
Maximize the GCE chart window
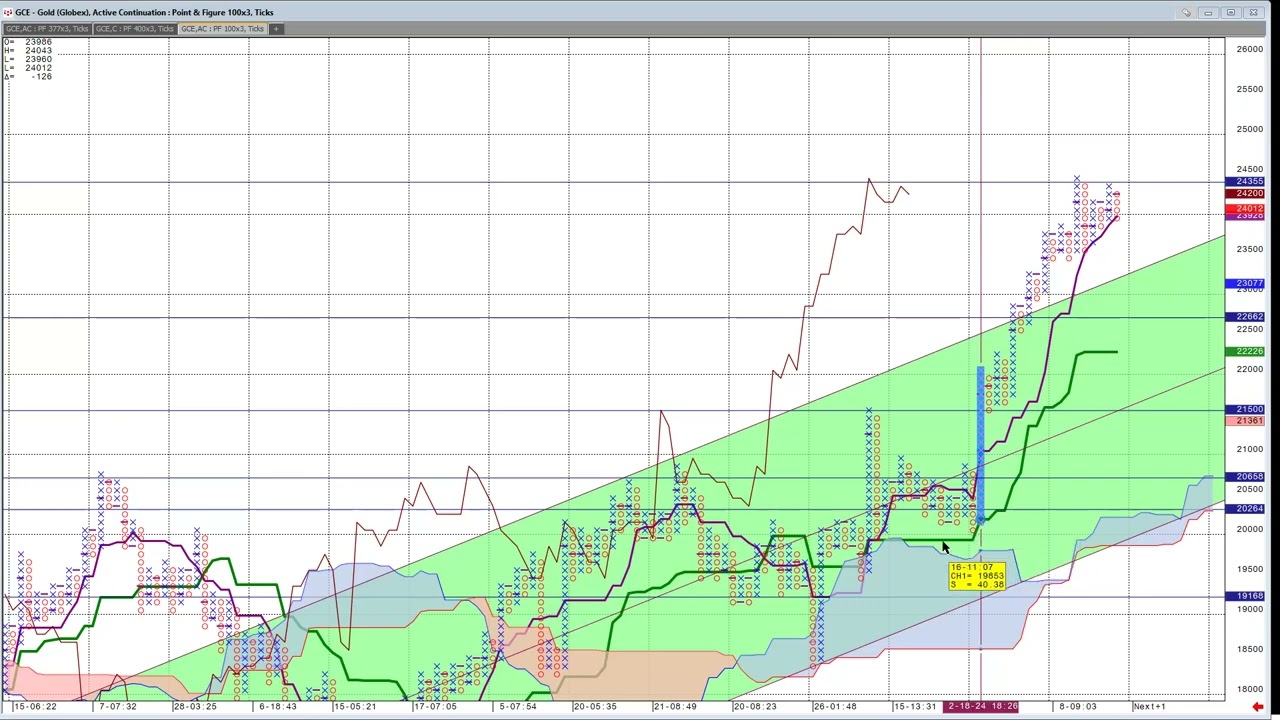1230,12
